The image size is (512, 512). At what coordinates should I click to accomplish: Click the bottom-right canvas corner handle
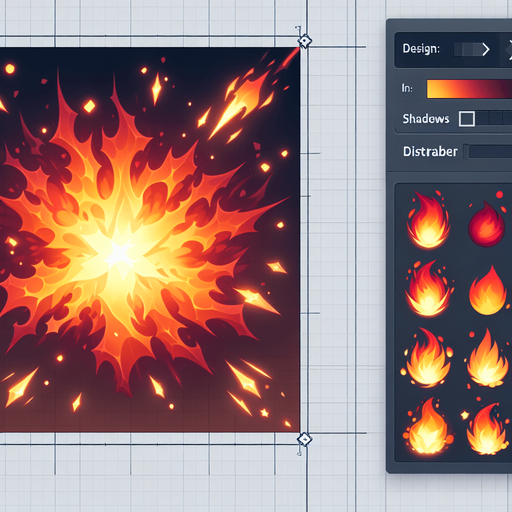coord(304,439)
